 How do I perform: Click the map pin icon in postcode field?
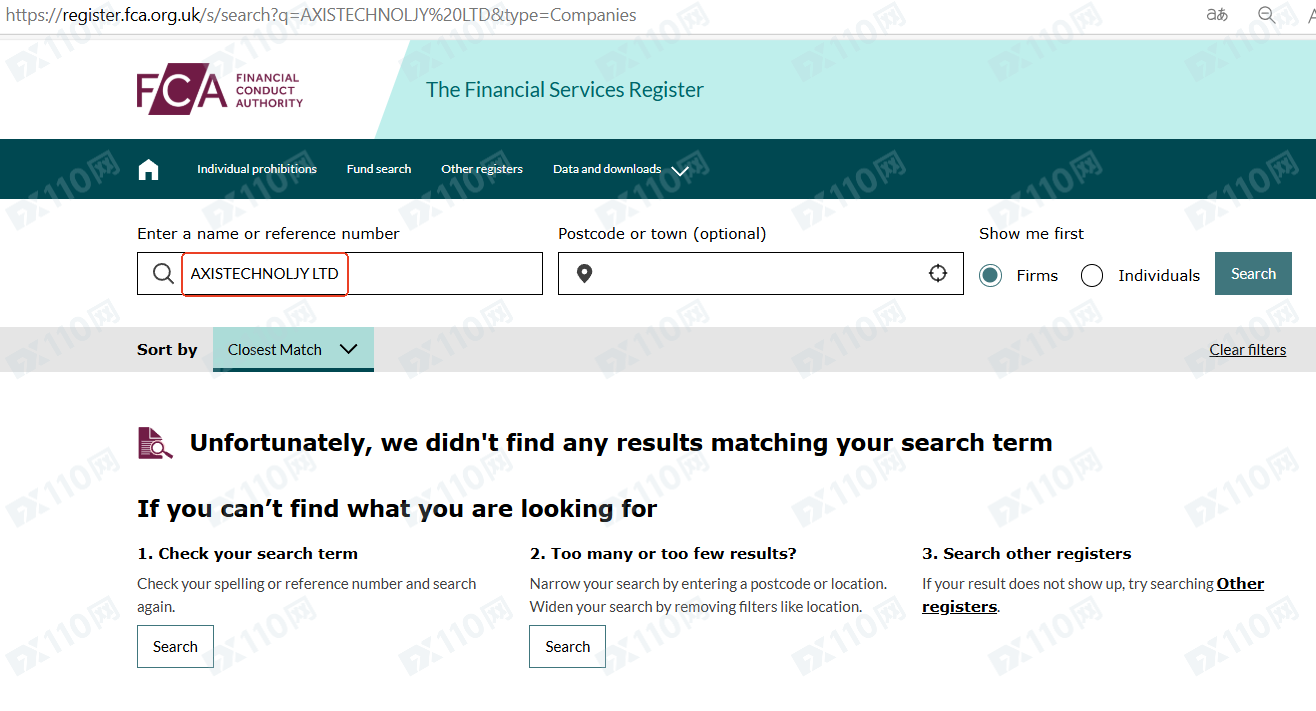click(x=584, y=274)
